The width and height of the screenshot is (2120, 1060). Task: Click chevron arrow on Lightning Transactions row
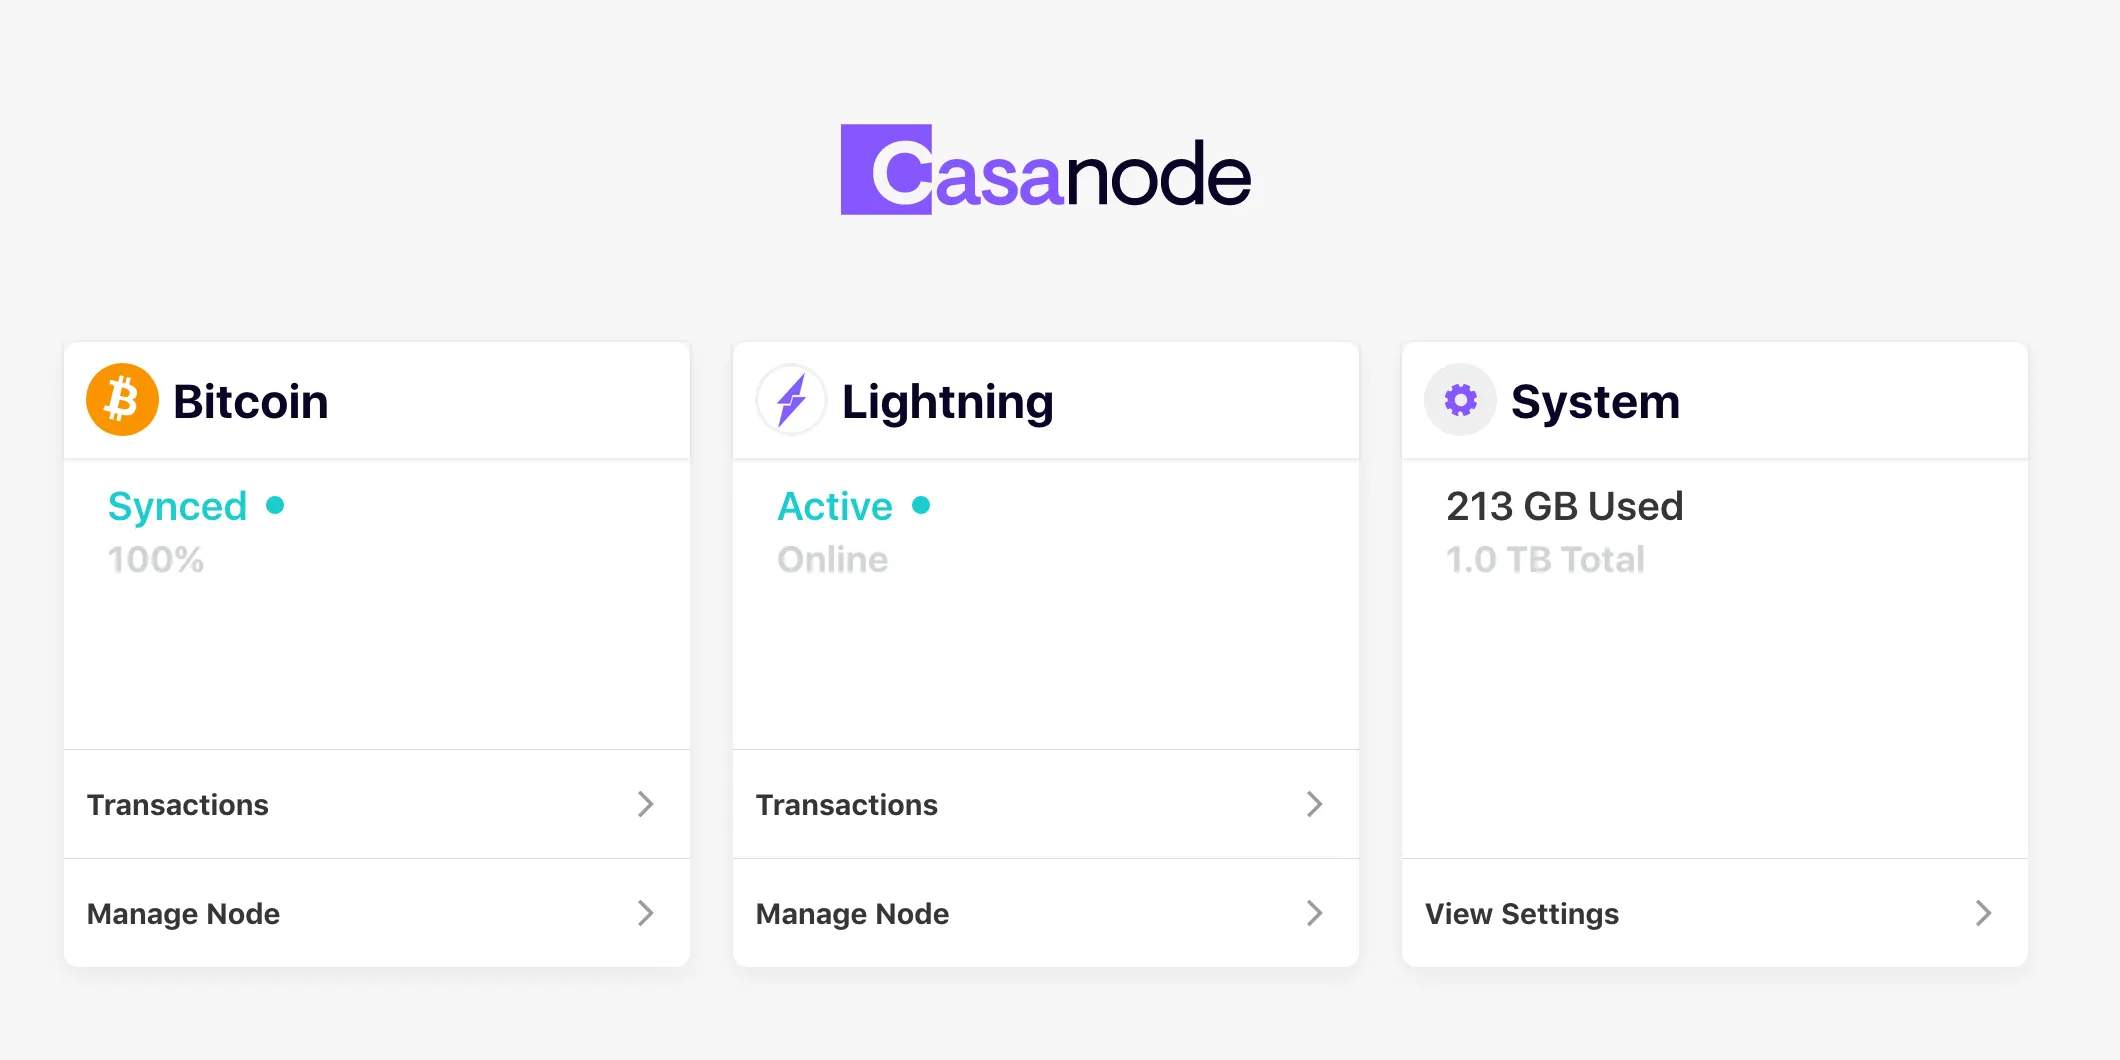[1315, 804]
